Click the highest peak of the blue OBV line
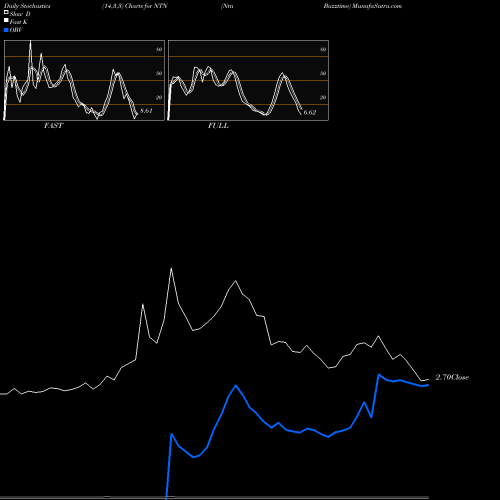Screen dimensions: 500x500 [x=379, y=375]
